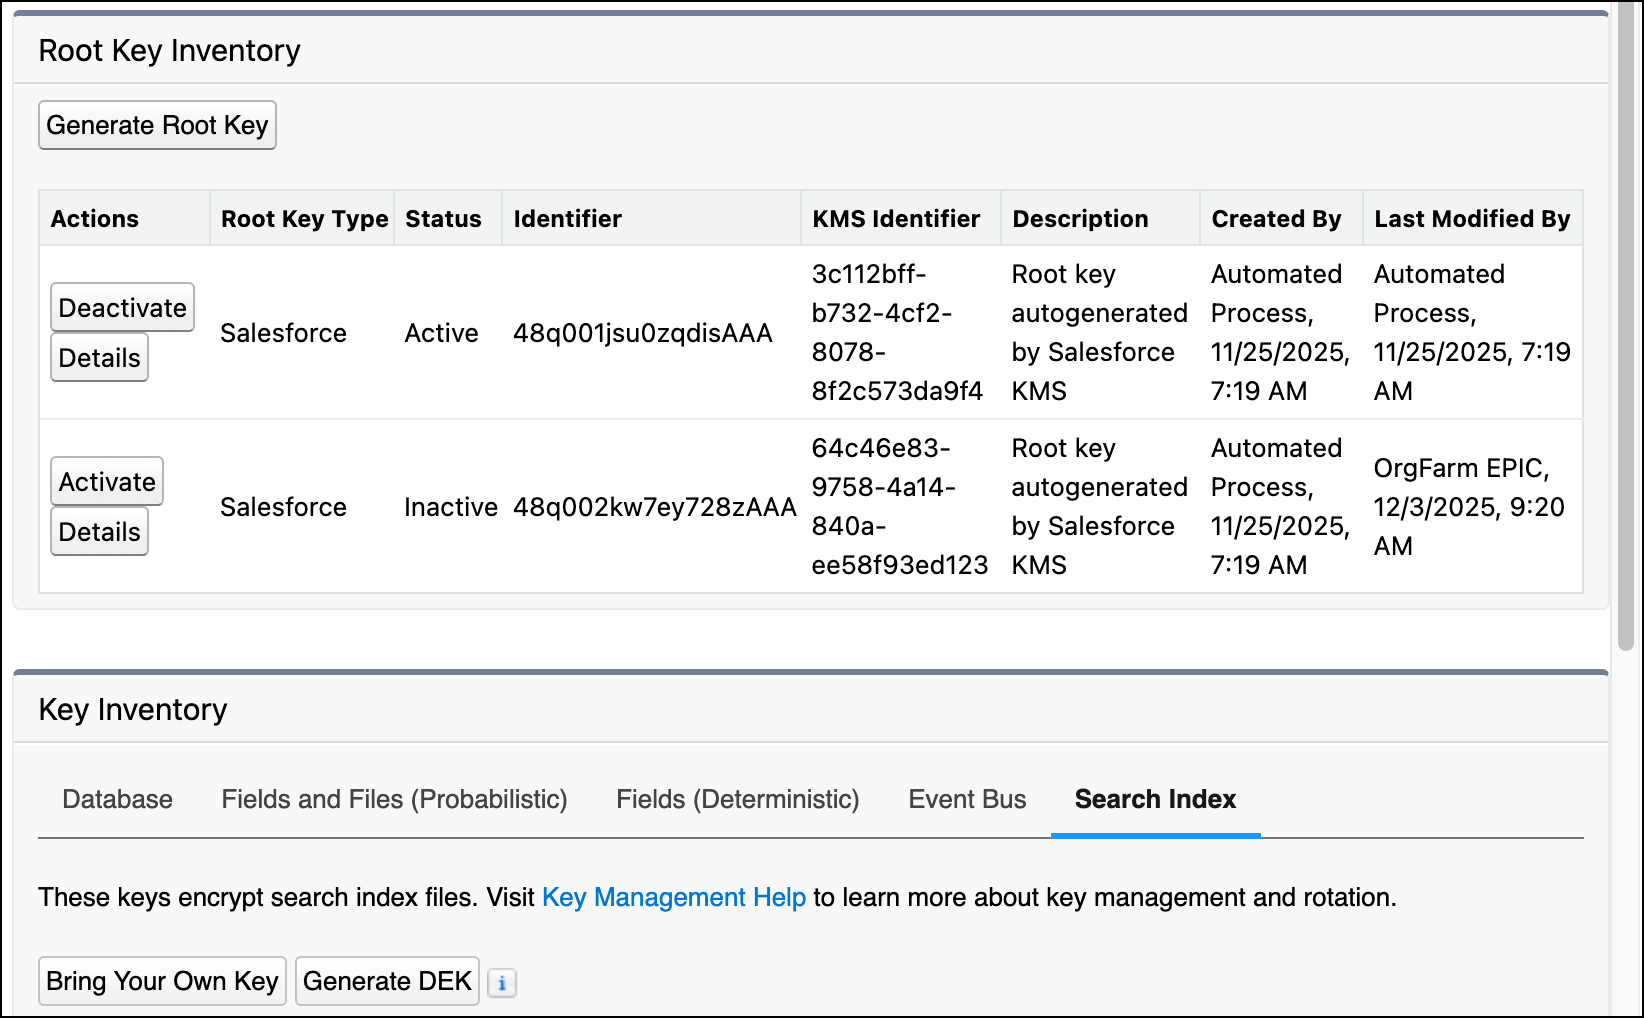Click Description cell of the Active key row
1644x1018 pixels.
[x=1099, y=332]
